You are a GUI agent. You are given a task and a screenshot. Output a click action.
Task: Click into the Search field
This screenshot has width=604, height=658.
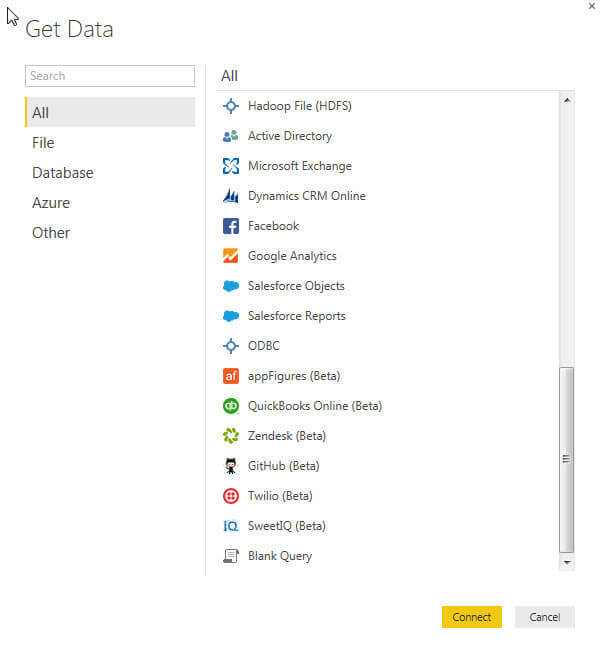click(110, 76)
